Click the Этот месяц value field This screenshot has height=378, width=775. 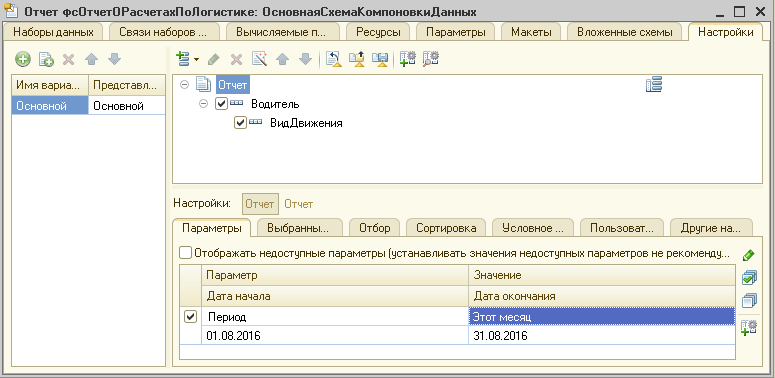(x=602, y=317)
